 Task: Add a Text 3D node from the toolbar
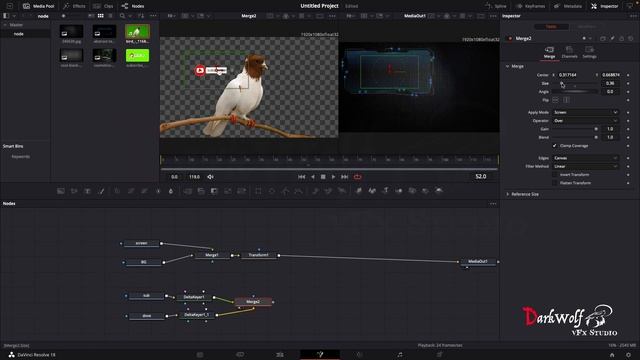pyautogui.click(x=385, y=191)
